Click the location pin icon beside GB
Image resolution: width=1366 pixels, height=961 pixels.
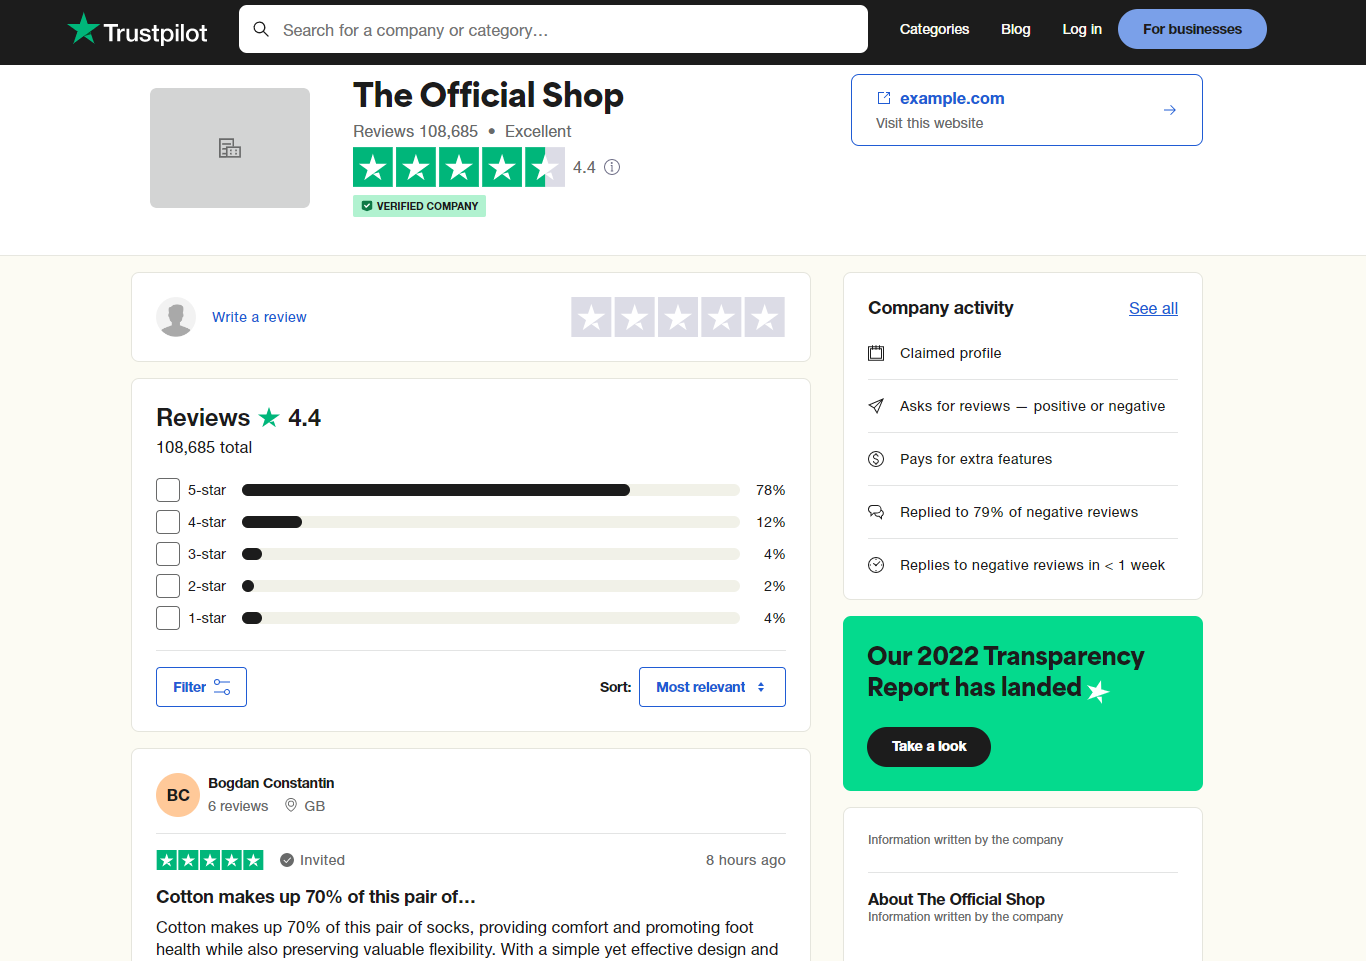pyautogui.click(x=291, y=805)
